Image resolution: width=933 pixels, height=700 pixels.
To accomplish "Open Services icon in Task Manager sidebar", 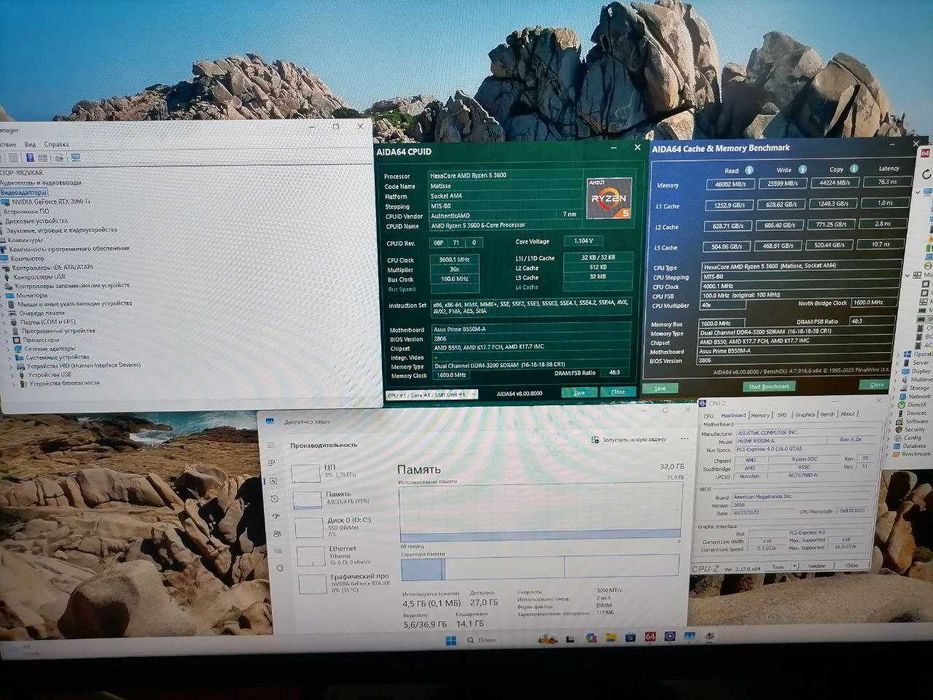I will click(x=280, y=568).
